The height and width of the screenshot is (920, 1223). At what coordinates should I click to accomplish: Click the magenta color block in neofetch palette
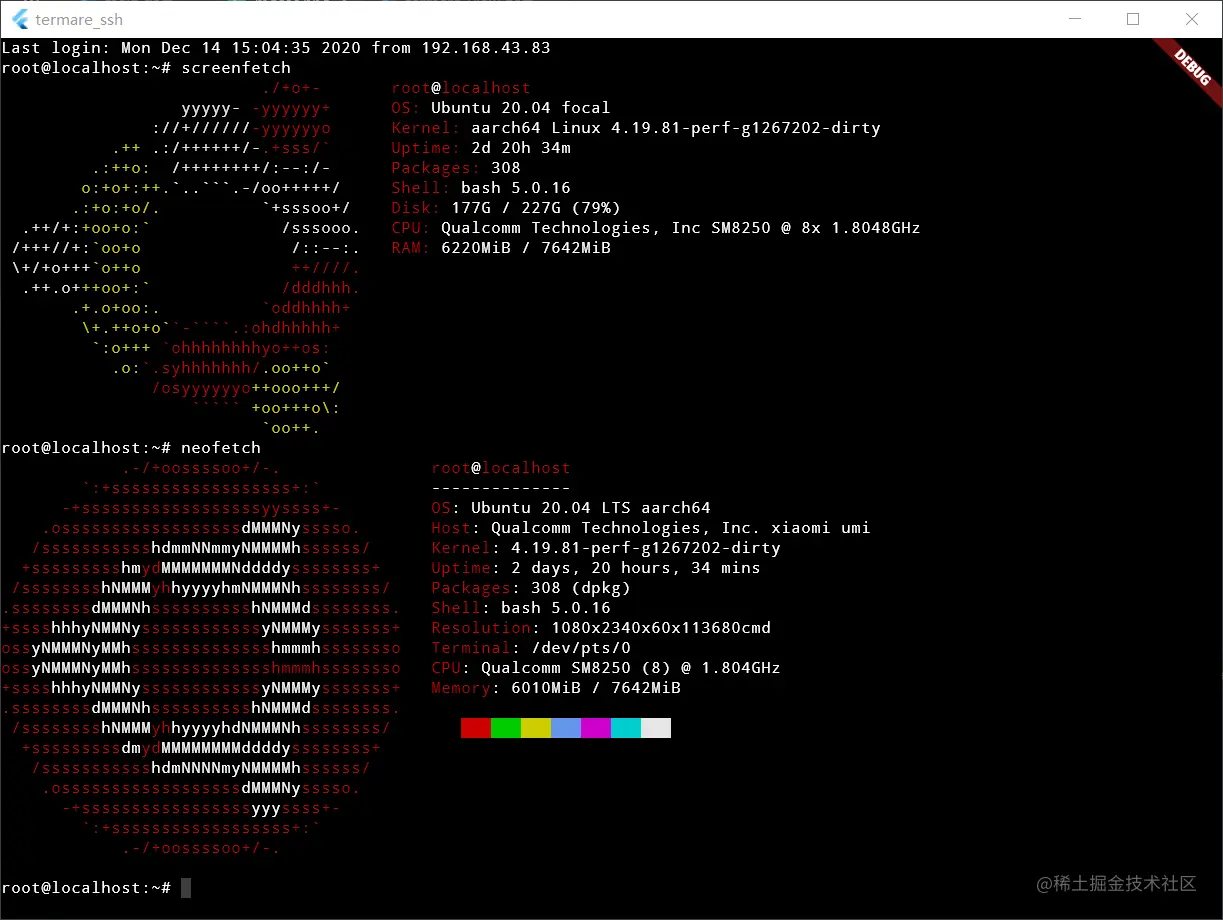[x=596, y=728]
